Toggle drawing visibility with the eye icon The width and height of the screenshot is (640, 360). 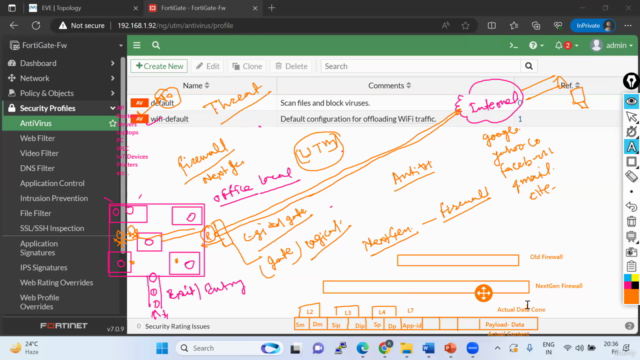coord(631,101)
